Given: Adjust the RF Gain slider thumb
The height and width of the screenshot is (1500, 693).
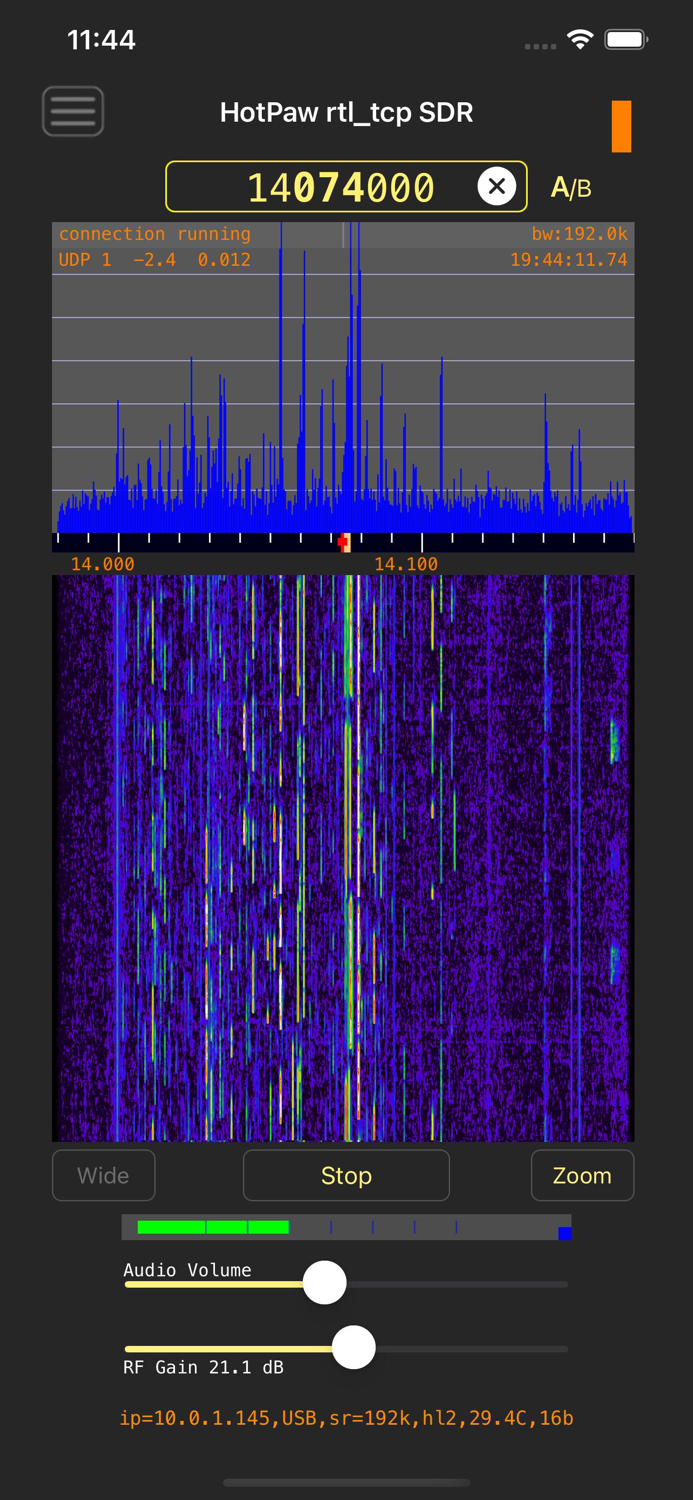Looking at the screenshot, I should pos(353,1348).
